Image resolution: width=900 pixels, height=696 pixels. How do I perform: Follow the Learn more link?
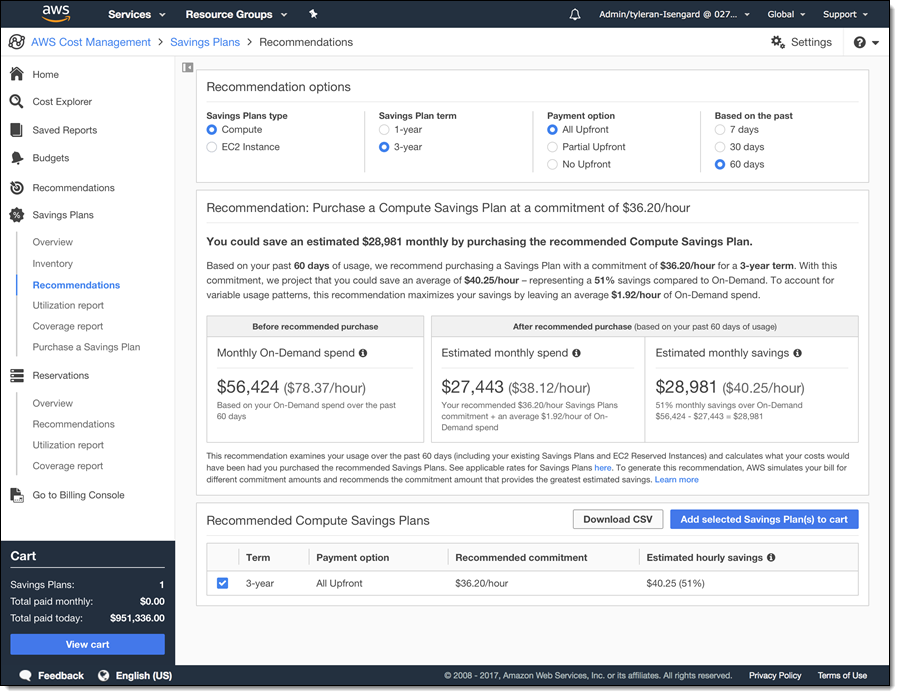pyautogui.click(x=676, y=480)
